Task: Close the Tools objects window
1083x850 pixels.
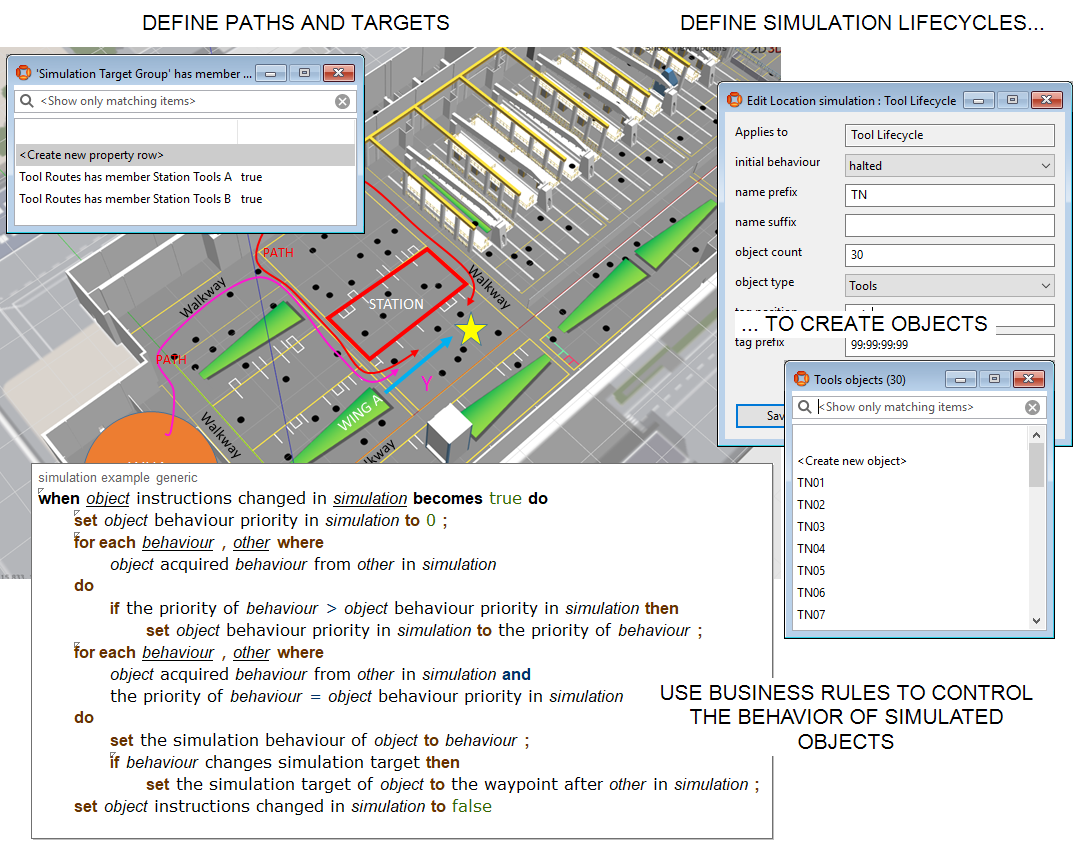Action: (1028, 379)
